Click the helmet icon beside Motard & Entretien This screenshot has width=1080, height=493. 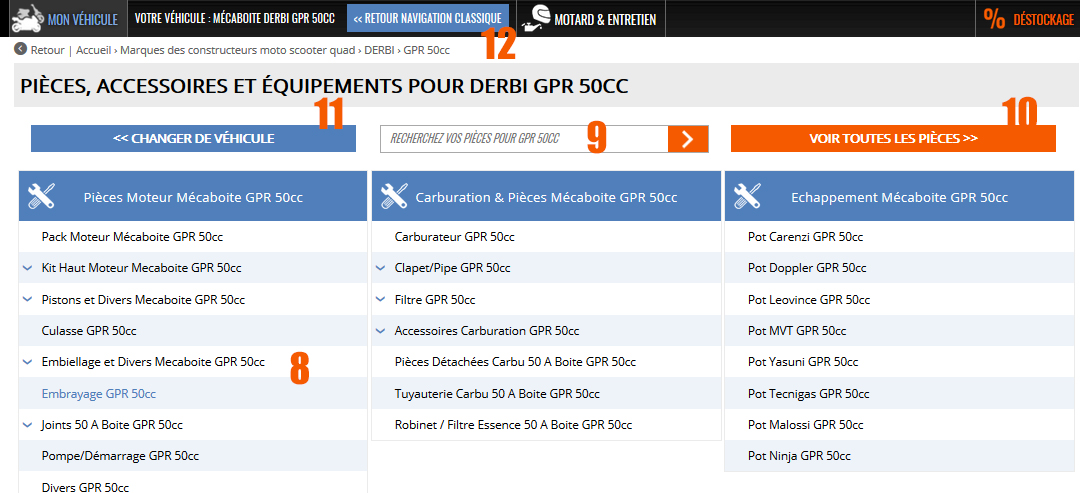pos(538,18)
